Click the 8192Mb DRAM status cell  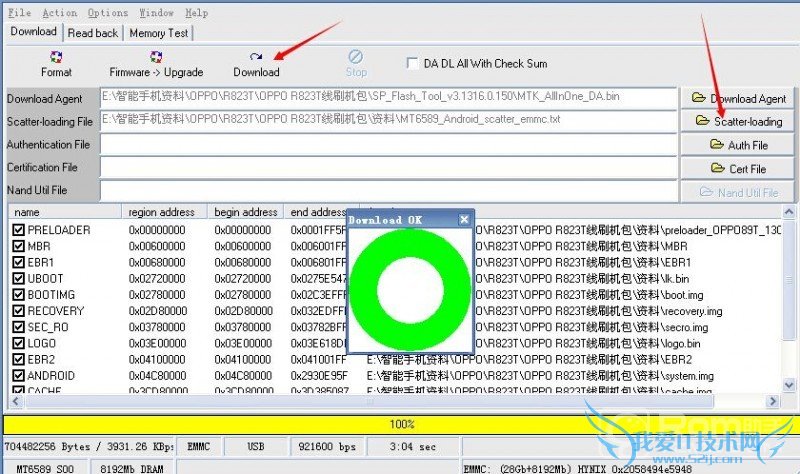coord(132,468)
